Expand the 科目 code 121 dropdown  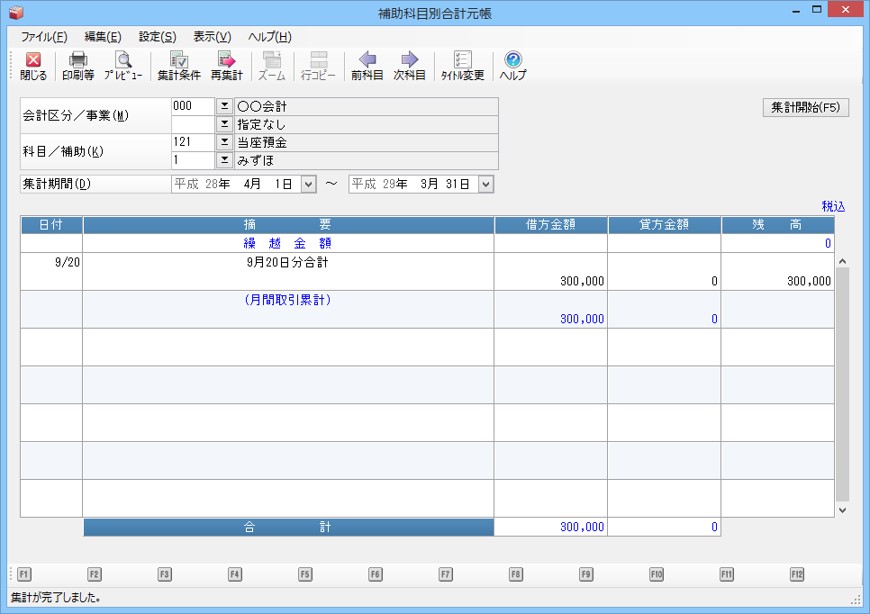[x=224, y=142]
